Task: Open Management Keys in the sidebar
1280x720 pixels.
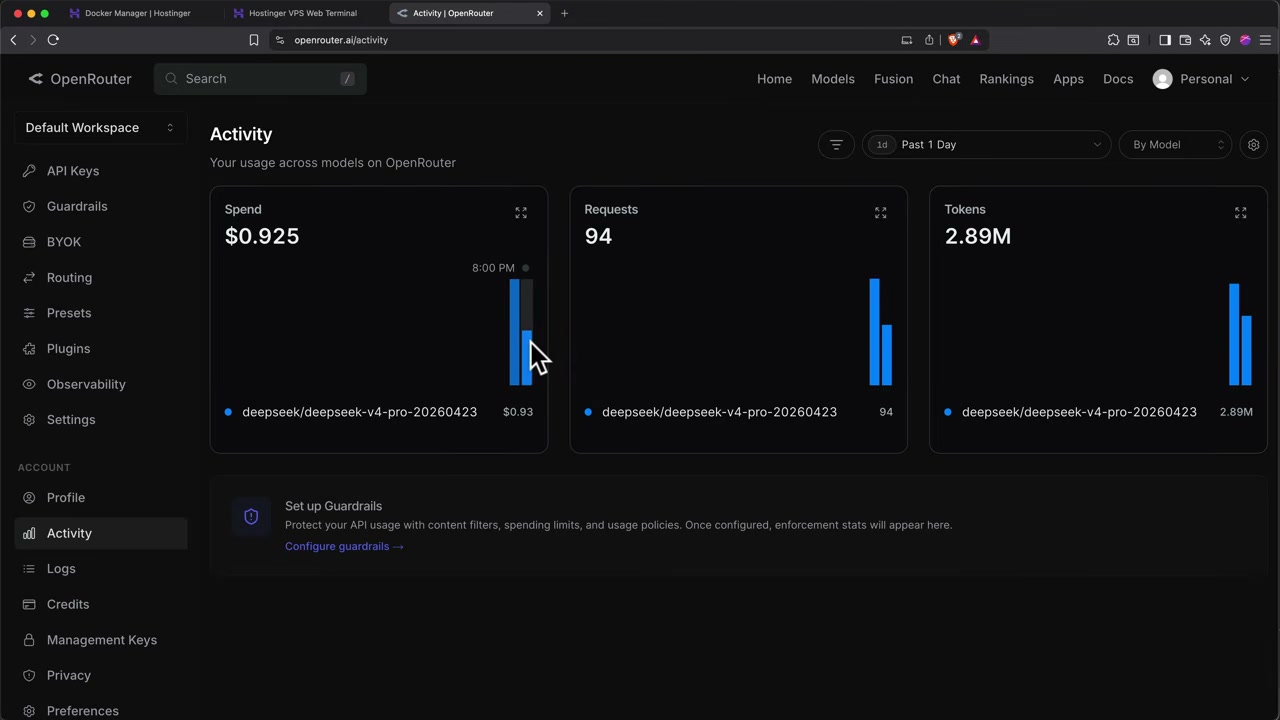Action: click(100, 640)
